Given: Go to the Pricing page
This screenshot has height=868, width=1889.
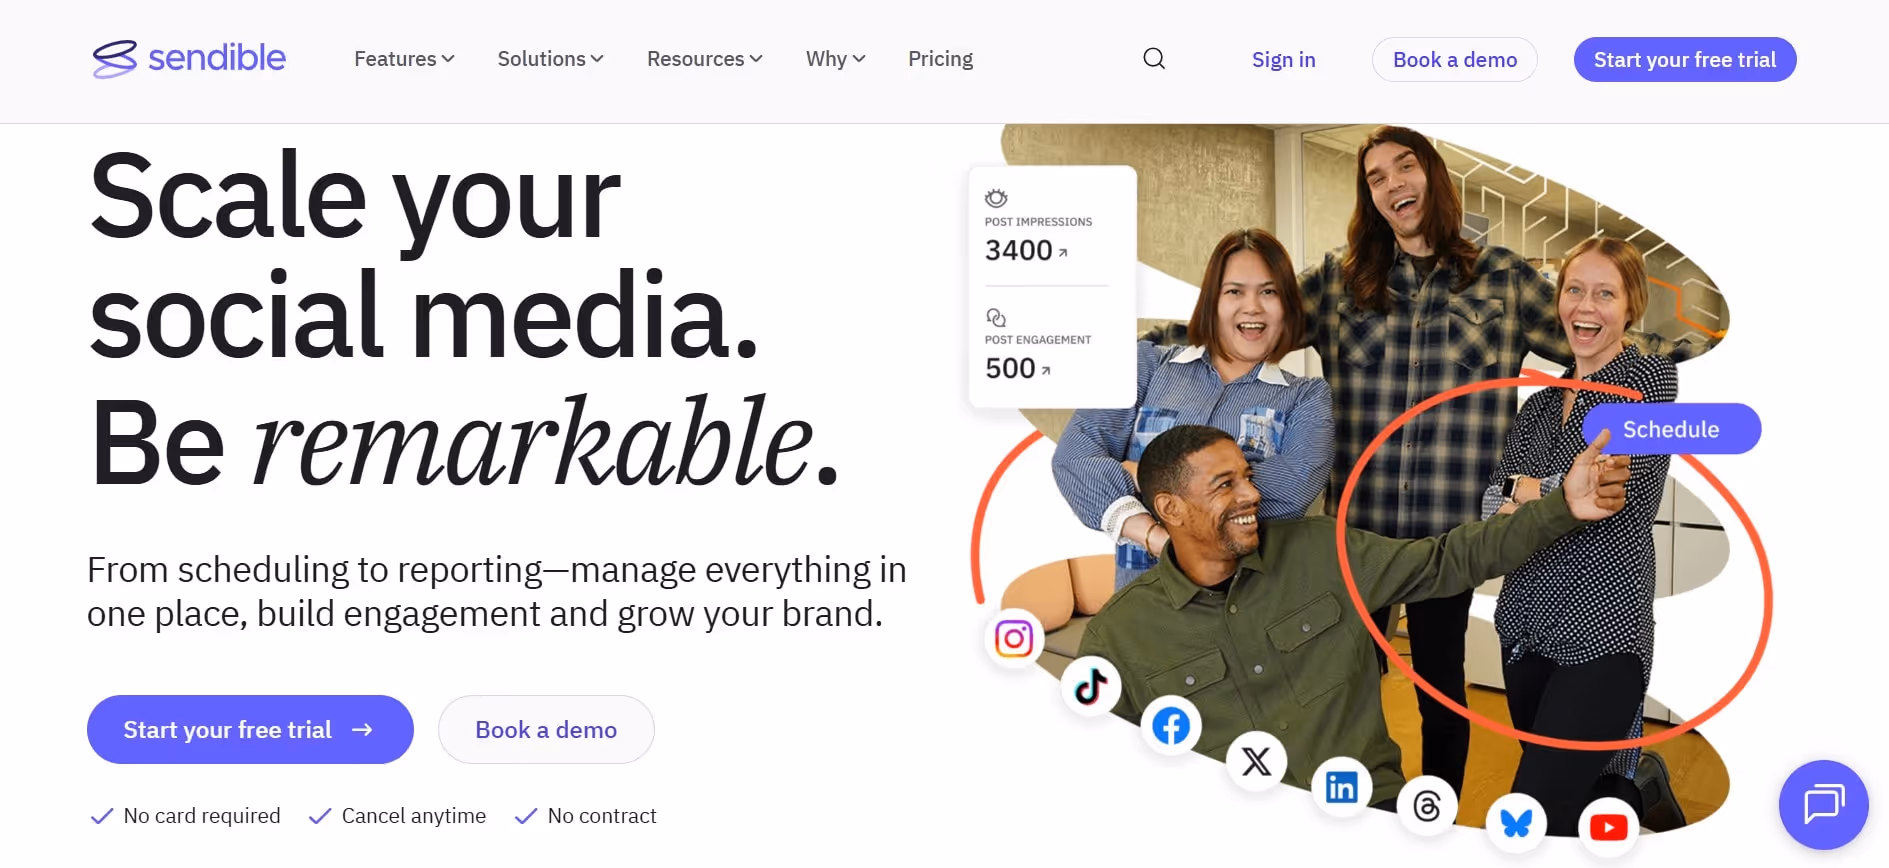Looking at the screenshot, I should click(x=940, y=59).
